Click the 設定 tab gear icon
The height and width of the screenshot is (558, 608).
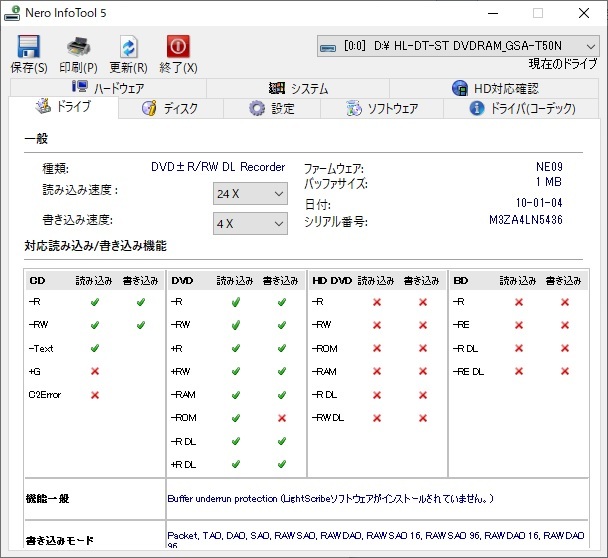tap(257, 108)
